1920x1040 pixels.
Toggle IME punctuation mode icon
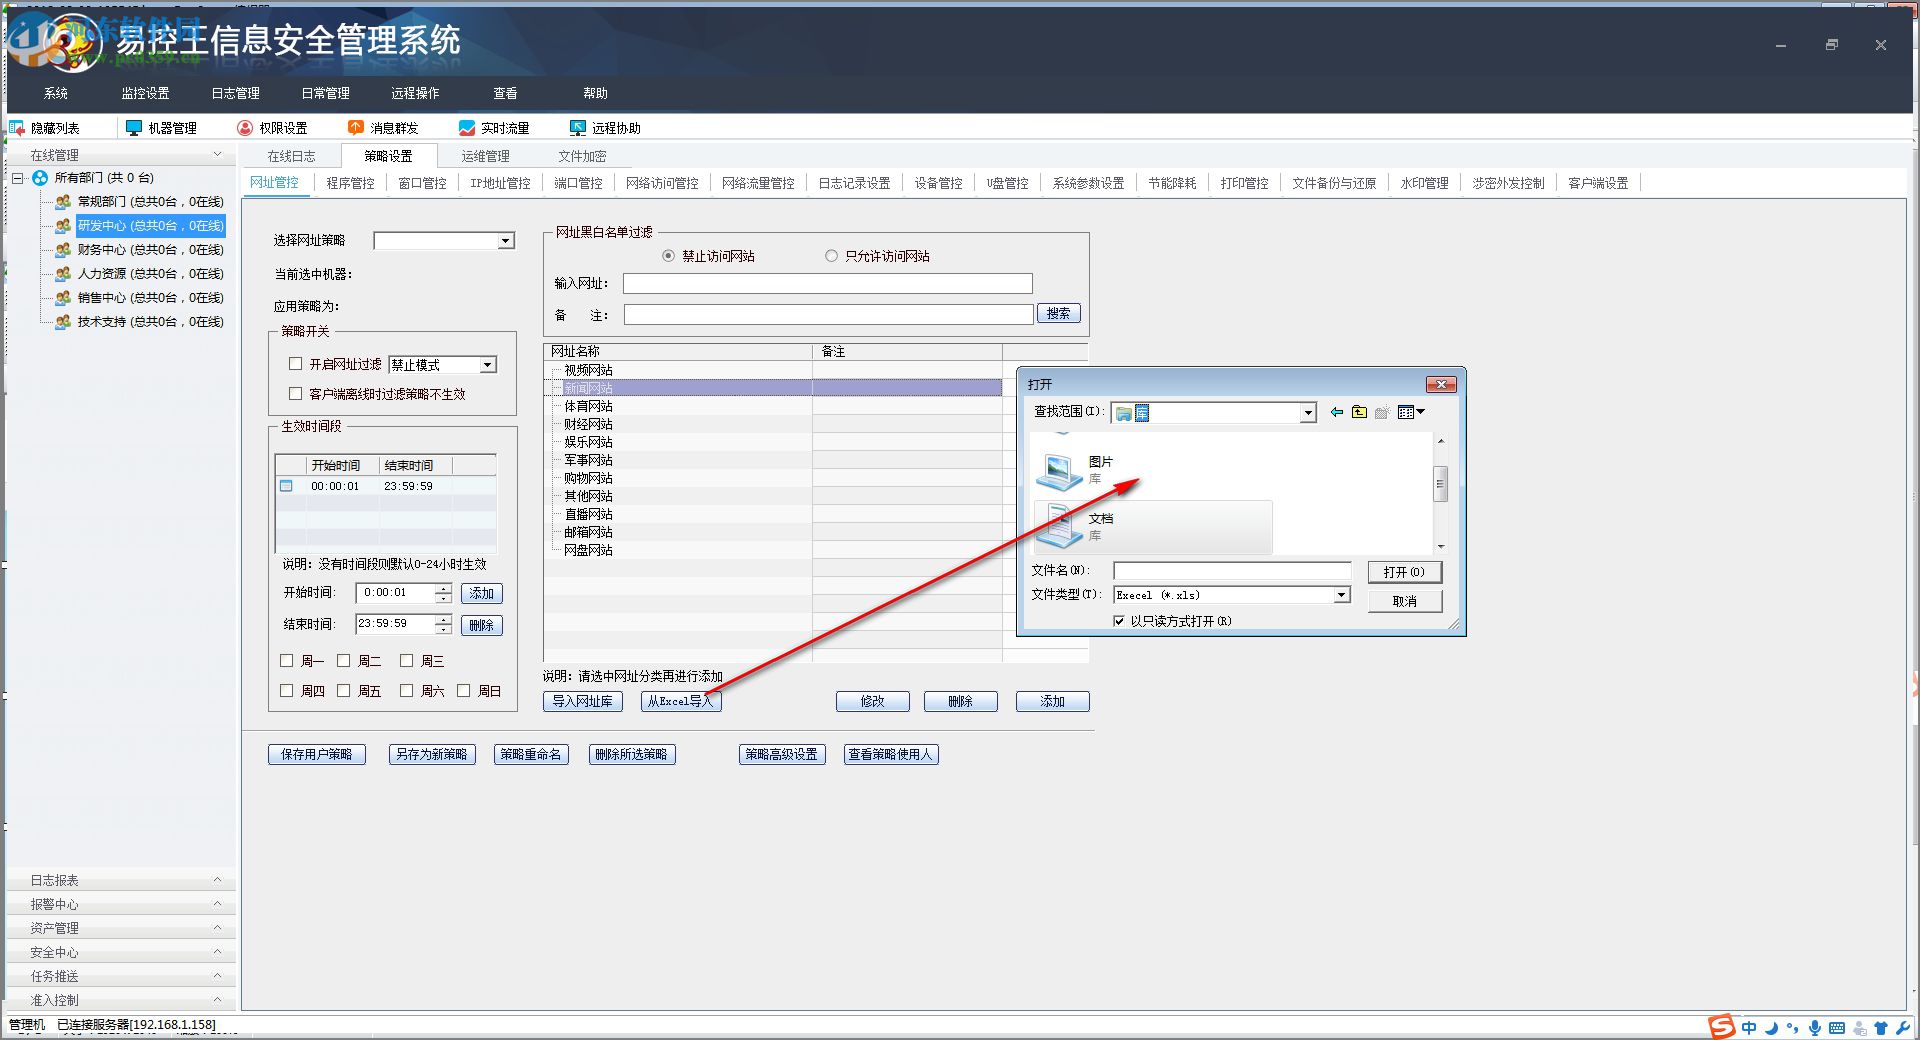pos(1793,1028)
